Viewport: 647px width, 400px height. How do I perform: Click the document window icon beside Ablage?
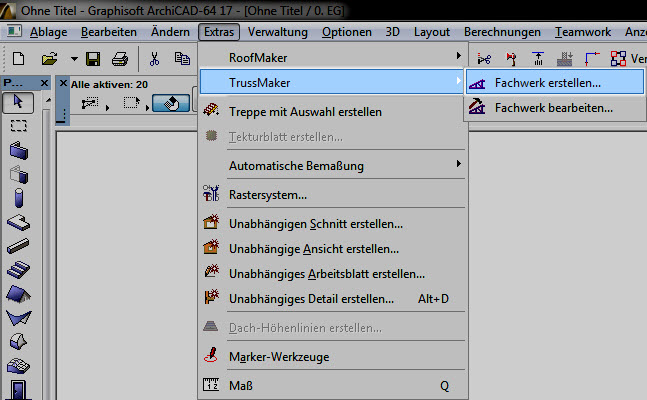tap(14, 31)
